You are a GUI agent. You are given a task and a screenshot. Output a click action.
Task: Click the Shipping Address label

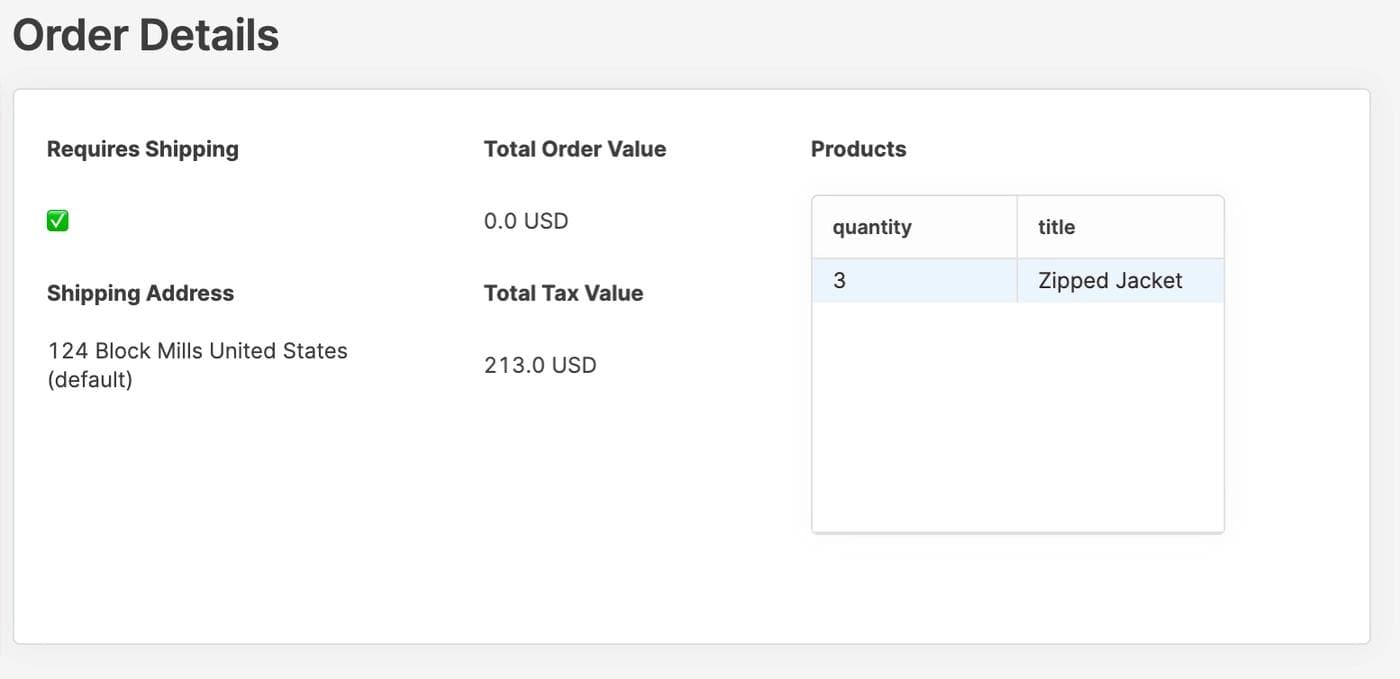tap(140, 293)
